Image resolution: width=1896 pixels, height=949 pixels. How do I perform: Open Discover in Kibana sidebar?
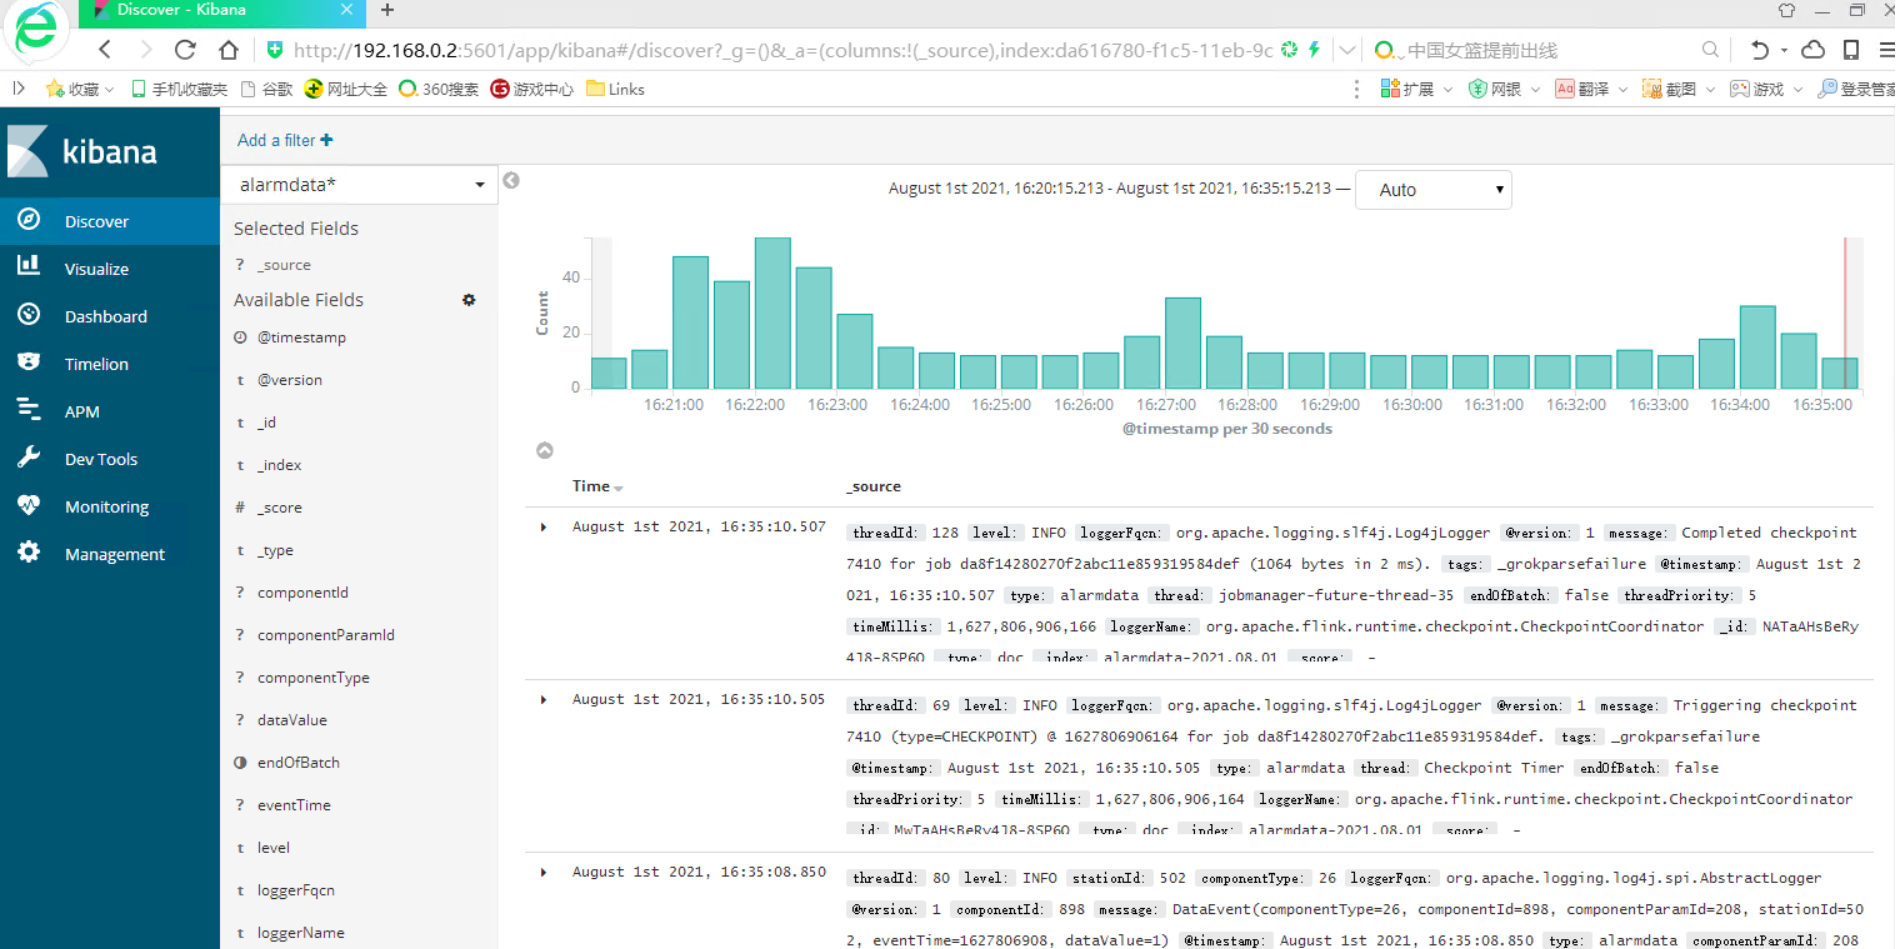109,221
